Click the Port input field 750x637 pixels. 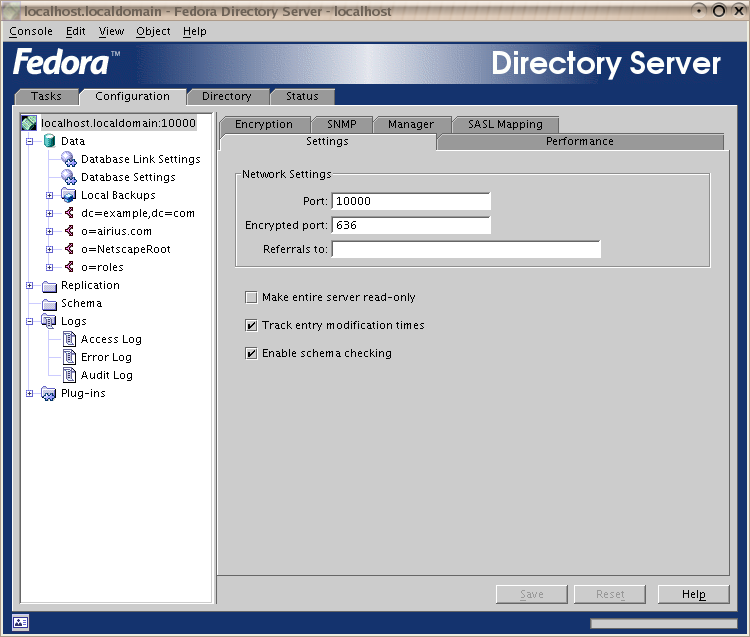(411, 201)
